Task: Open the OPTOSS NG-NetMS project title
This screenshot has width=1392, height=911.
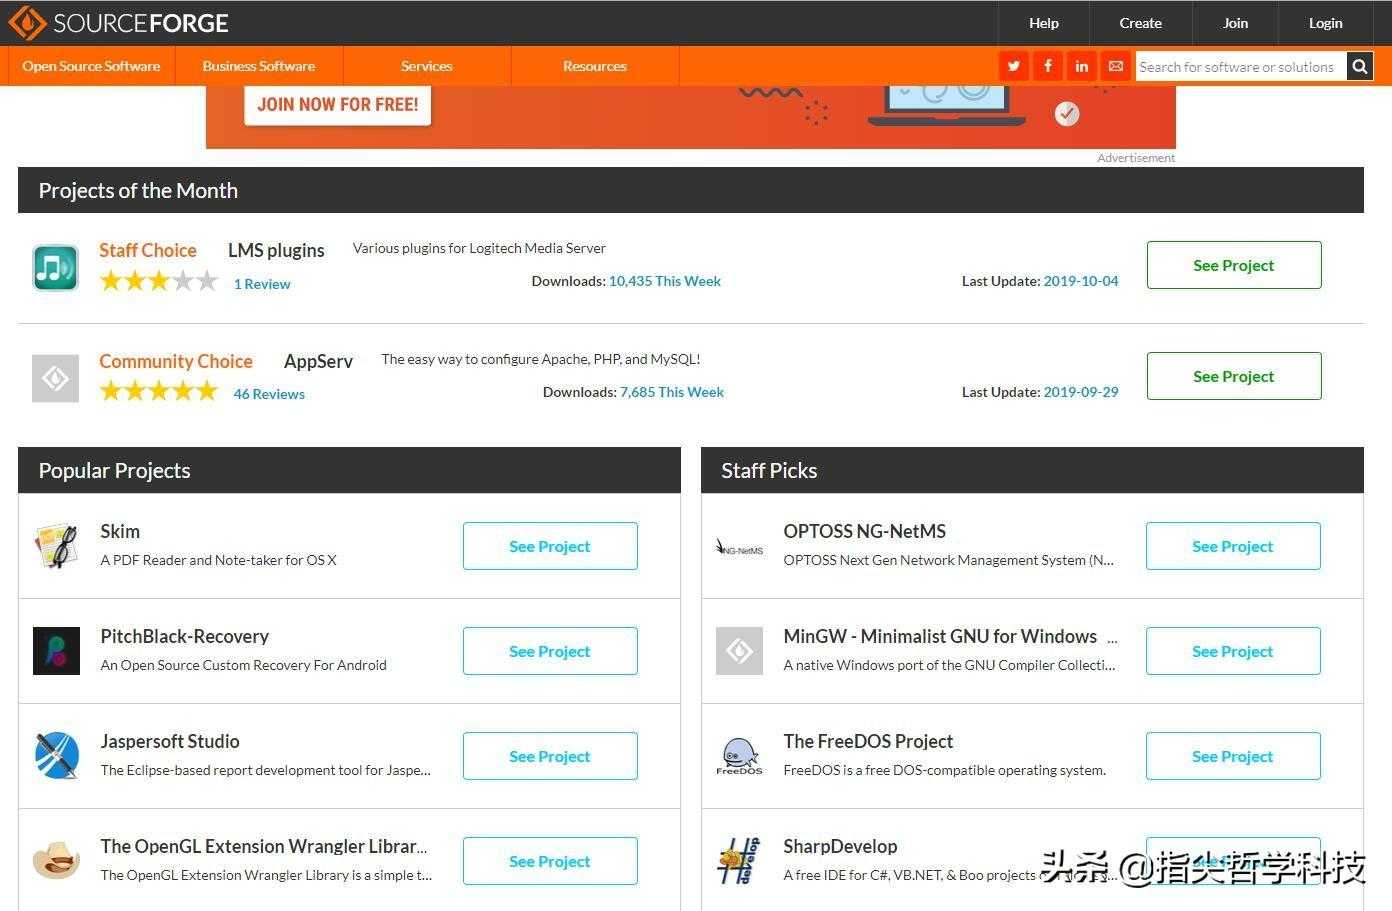Action: click(865, 531)
